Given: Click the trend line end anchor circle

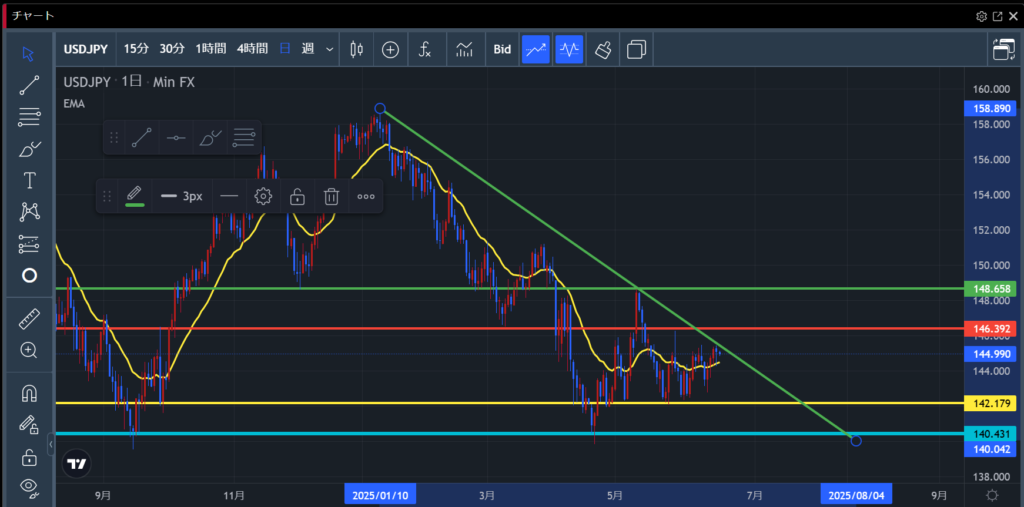Looking at the screenshot, I should tap(856, 441).
